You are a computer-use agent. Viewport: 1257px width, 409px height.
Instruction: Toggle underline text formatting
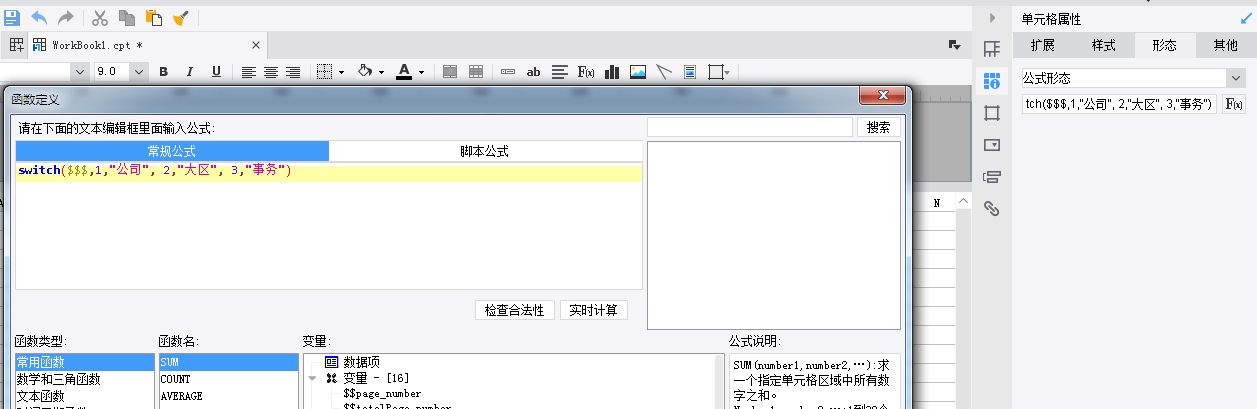[x=216, y=72]
